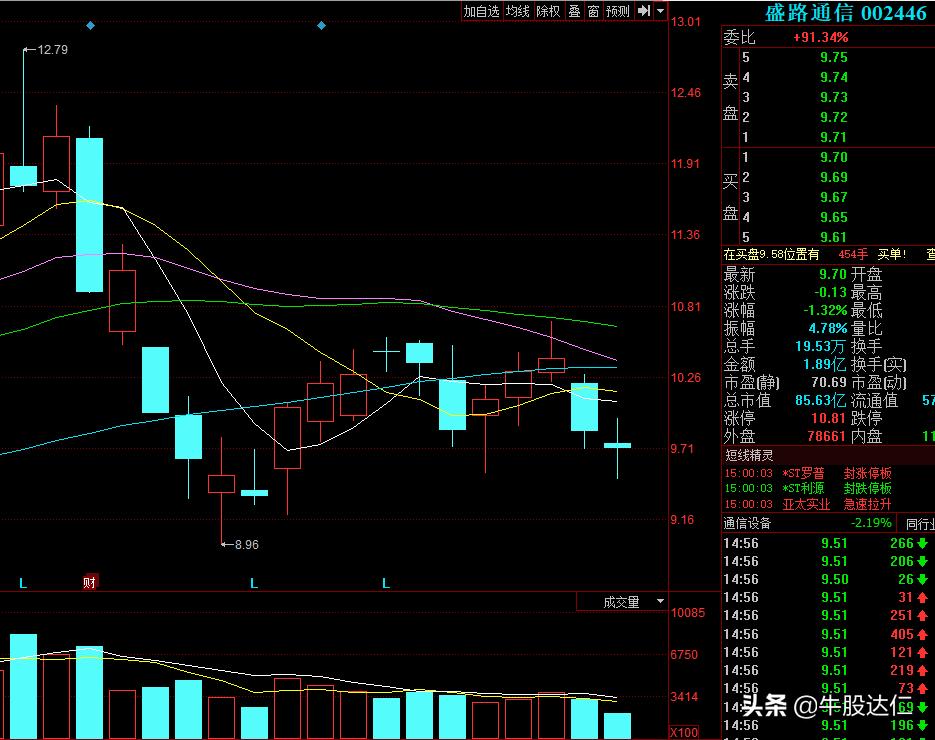Image resolution: width=935 pixels, height=740 pixels.
Task: Toggle 除权 ex-rights adjustment
Action: 548,11
